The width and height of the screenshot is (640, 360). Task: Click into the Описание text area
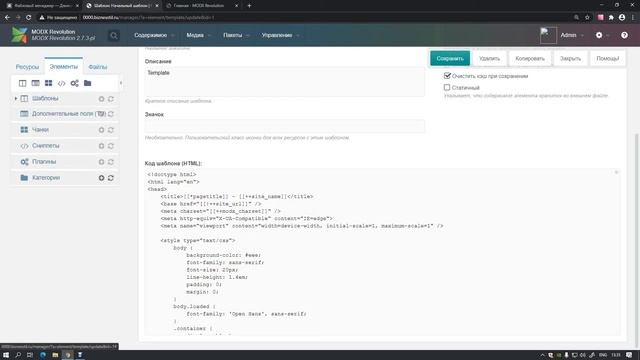point(284,82)
